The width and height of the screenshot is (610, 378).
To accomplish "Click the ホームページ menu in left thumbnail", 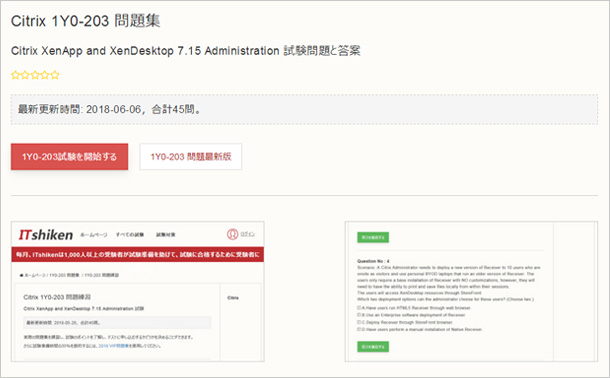I will pyautogui.click(x=94, y=235).
